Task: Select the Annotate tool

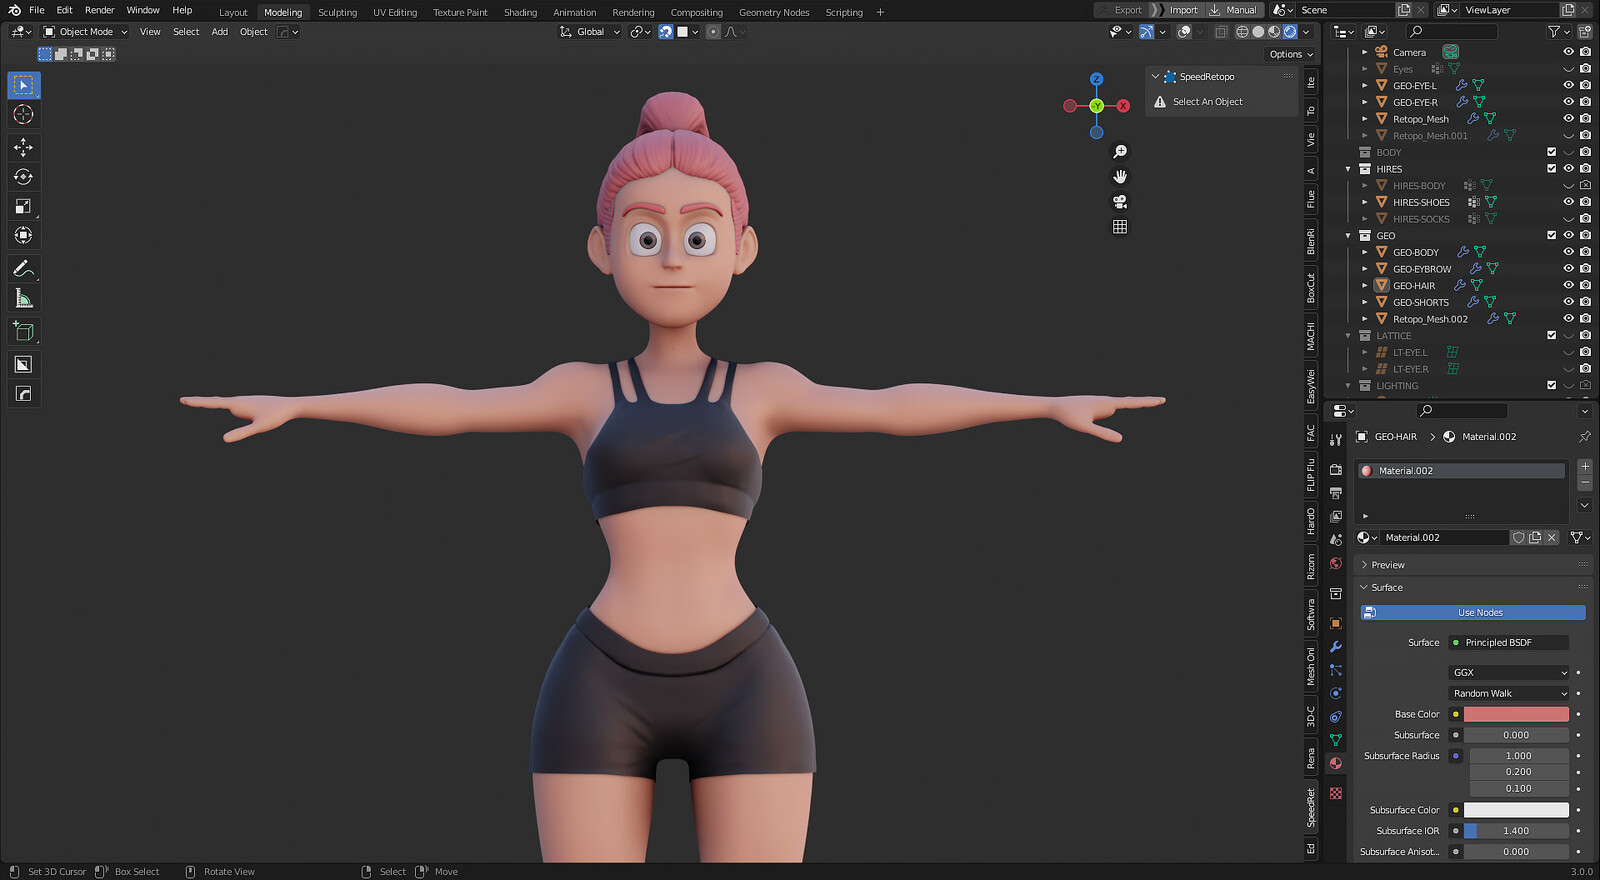Action: [24, 269]
